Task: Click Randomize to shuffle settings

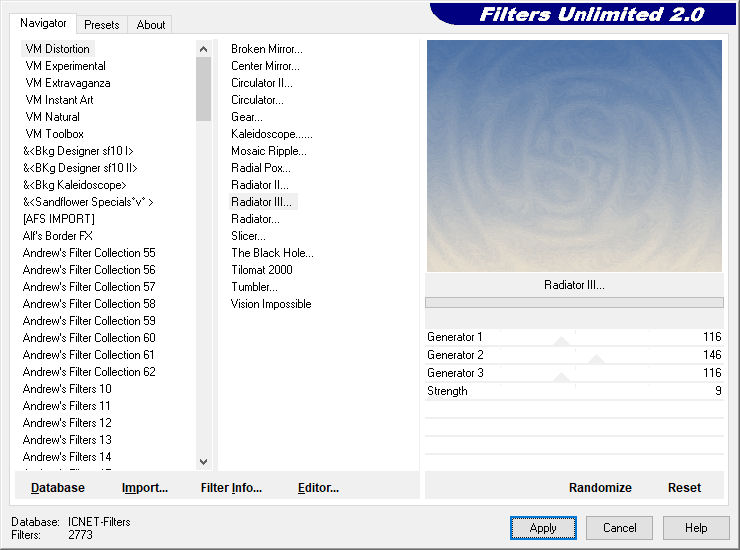Action: point(600,488)
